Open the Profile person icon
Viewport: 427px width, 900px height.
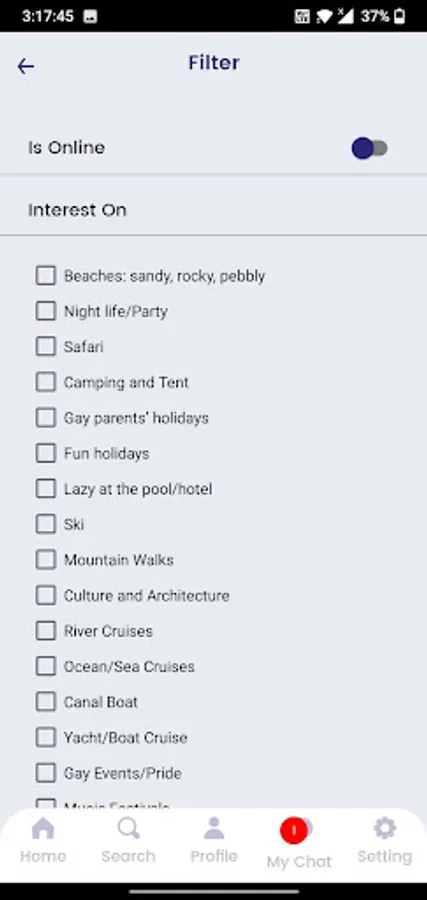coord(214,829)
